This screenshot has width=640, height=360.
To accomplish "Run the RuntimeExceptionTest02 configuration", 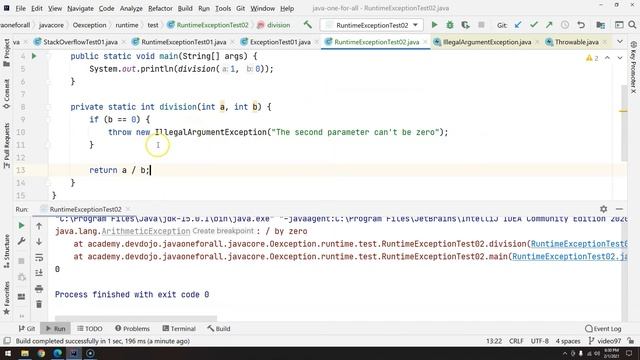I will pyautogui.click(x=434, y=25).
